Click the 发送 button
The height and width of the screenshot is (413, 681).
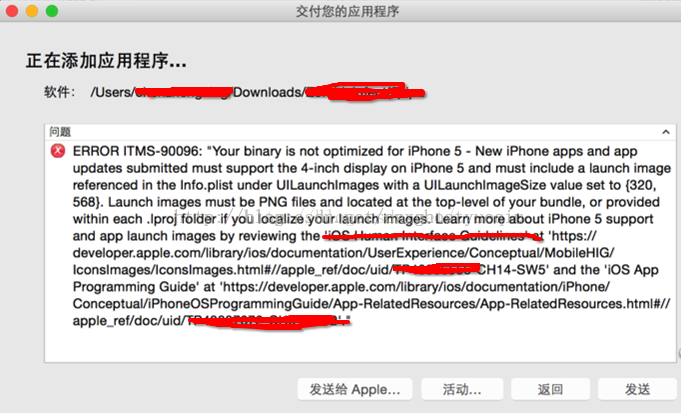(637, 389)
